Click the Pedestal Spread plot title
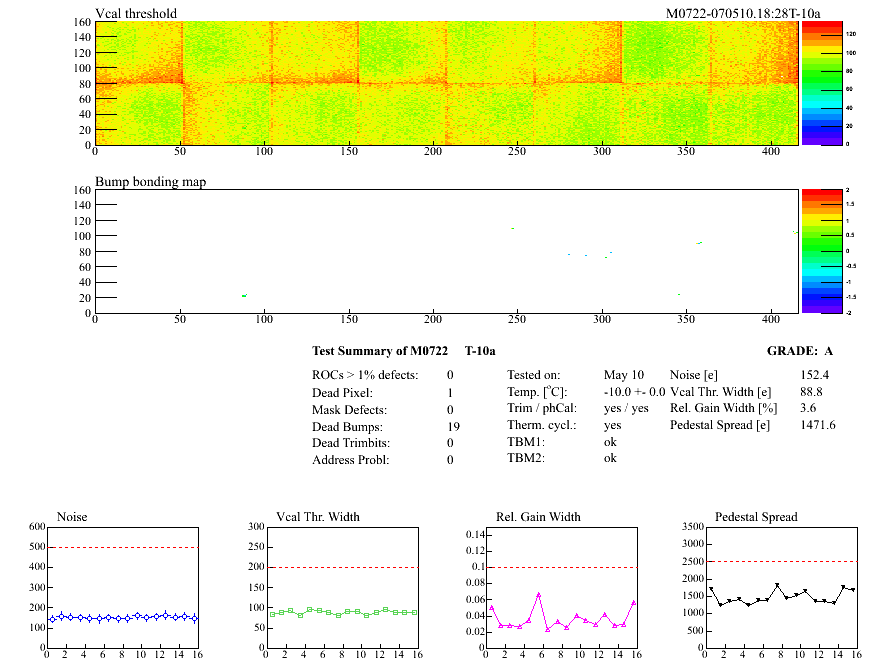The height and width of the screenshot is (672, 896). click(x=756, y=517)
